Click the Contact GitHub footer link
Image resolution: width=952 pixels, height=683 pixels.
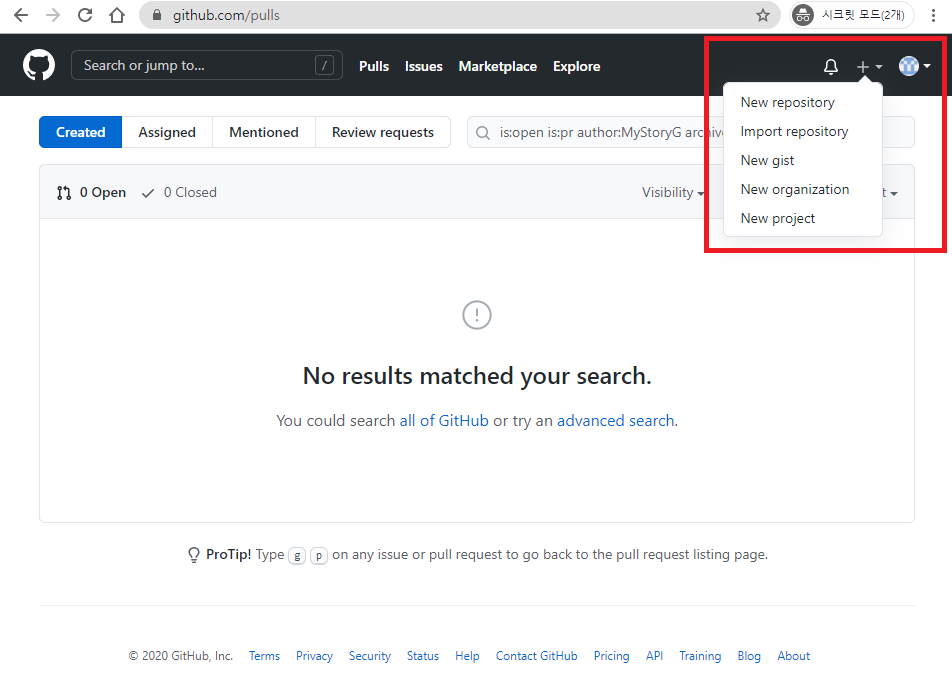536,656
